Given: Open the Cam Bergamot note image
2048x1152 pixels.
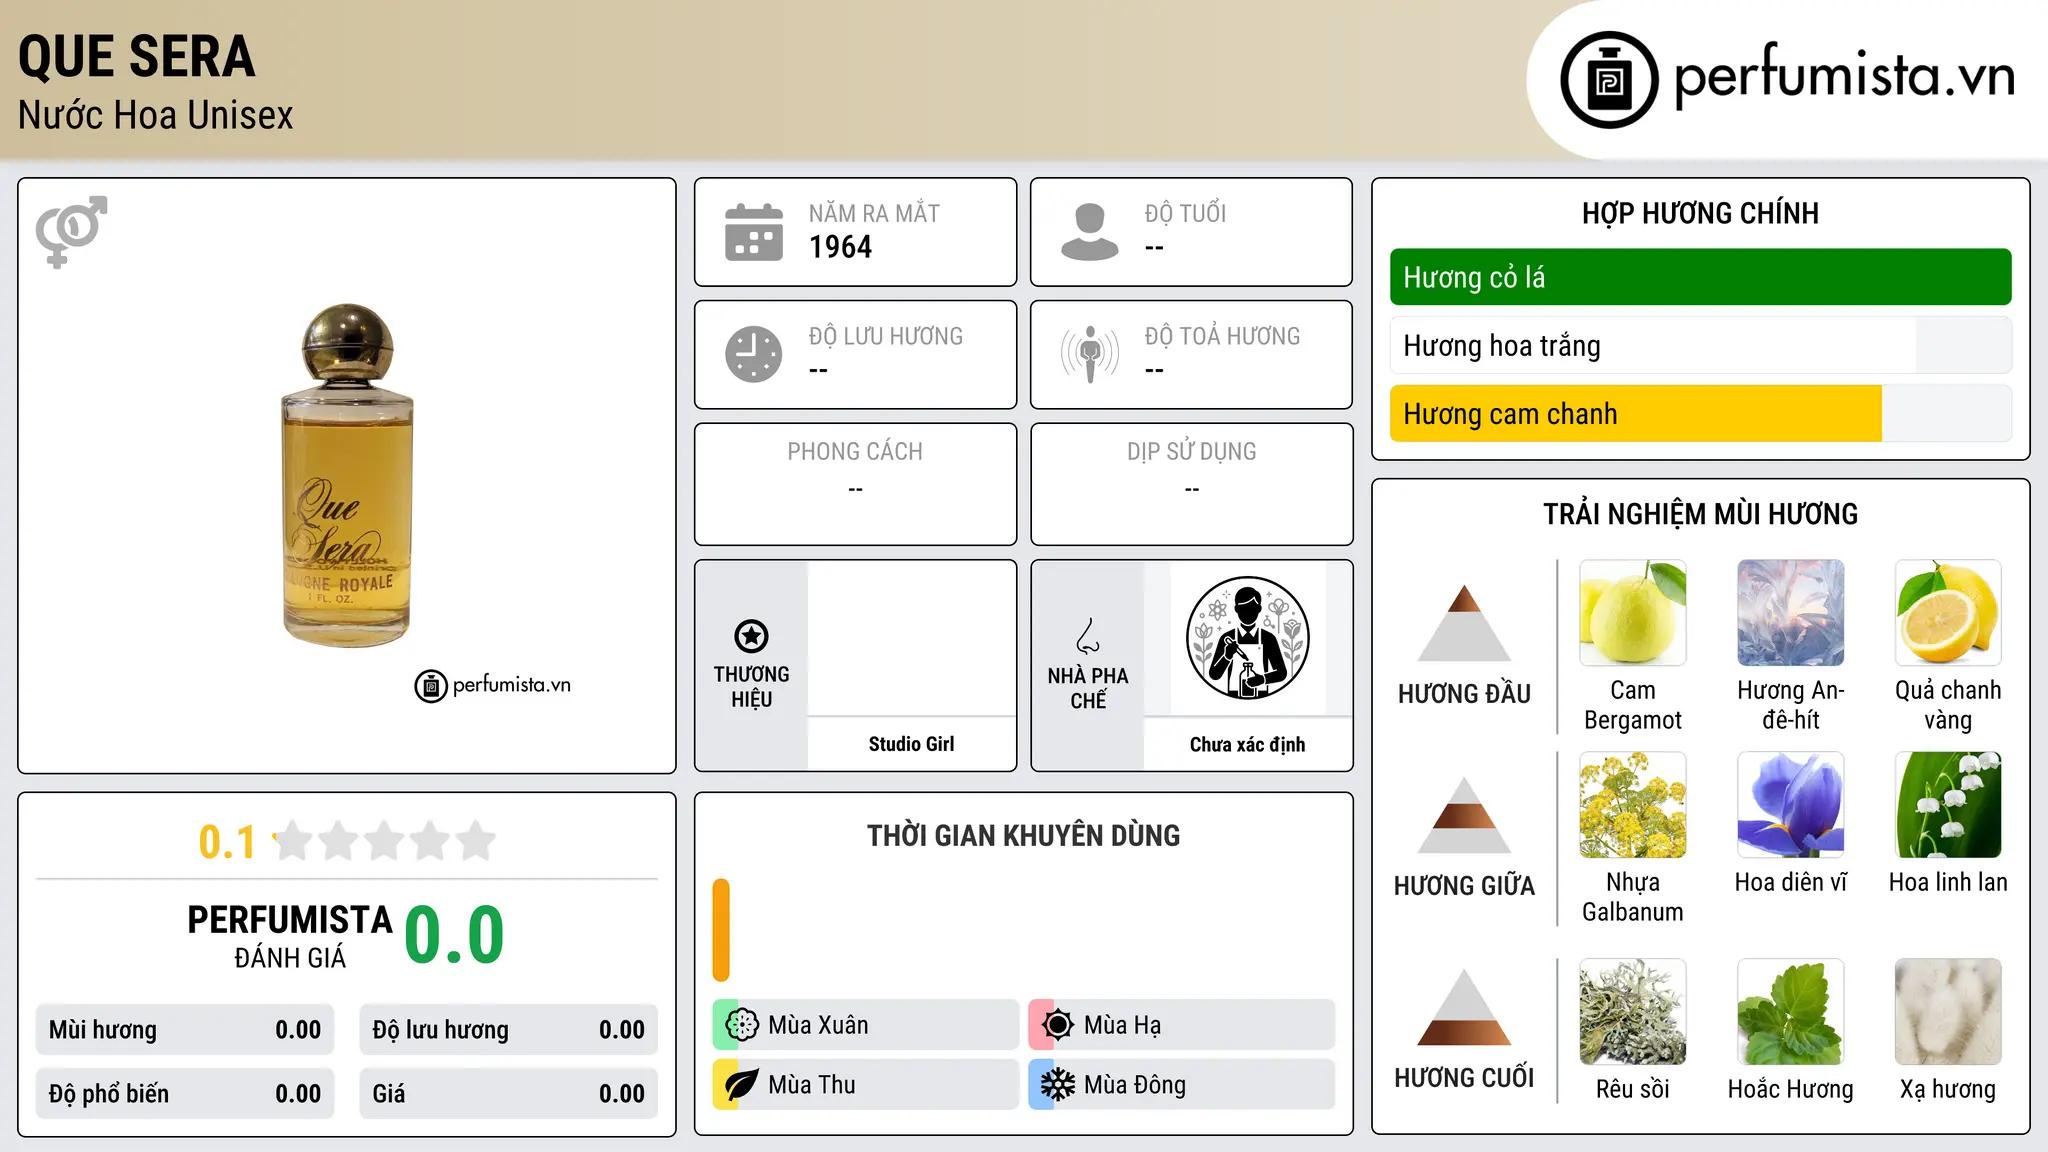Looking at the screenshot, I should click(1633, 613).
